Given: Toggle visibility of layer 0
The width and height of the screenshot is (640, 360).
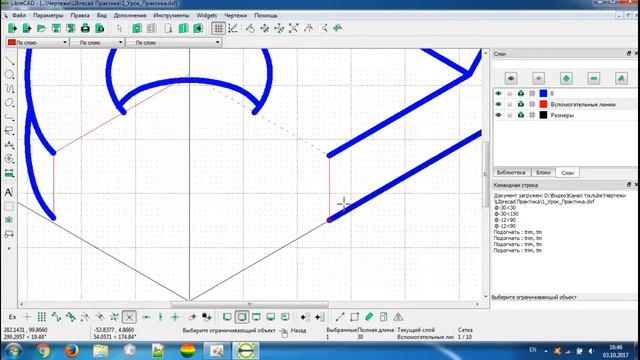Looking at the screenshot, I should click(x=498, y=93).
